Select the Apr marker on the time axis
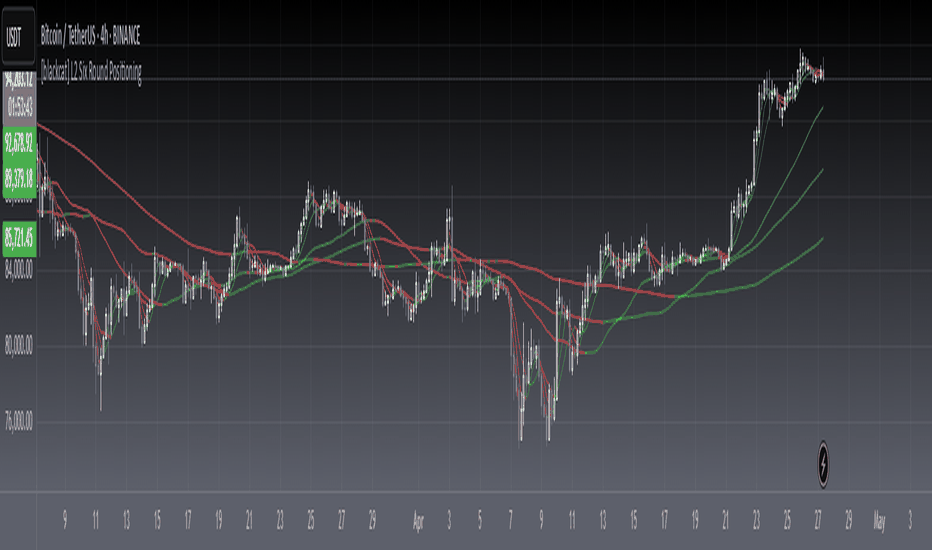This screenshot has width=932, height=550. click(x=418, y=521)
